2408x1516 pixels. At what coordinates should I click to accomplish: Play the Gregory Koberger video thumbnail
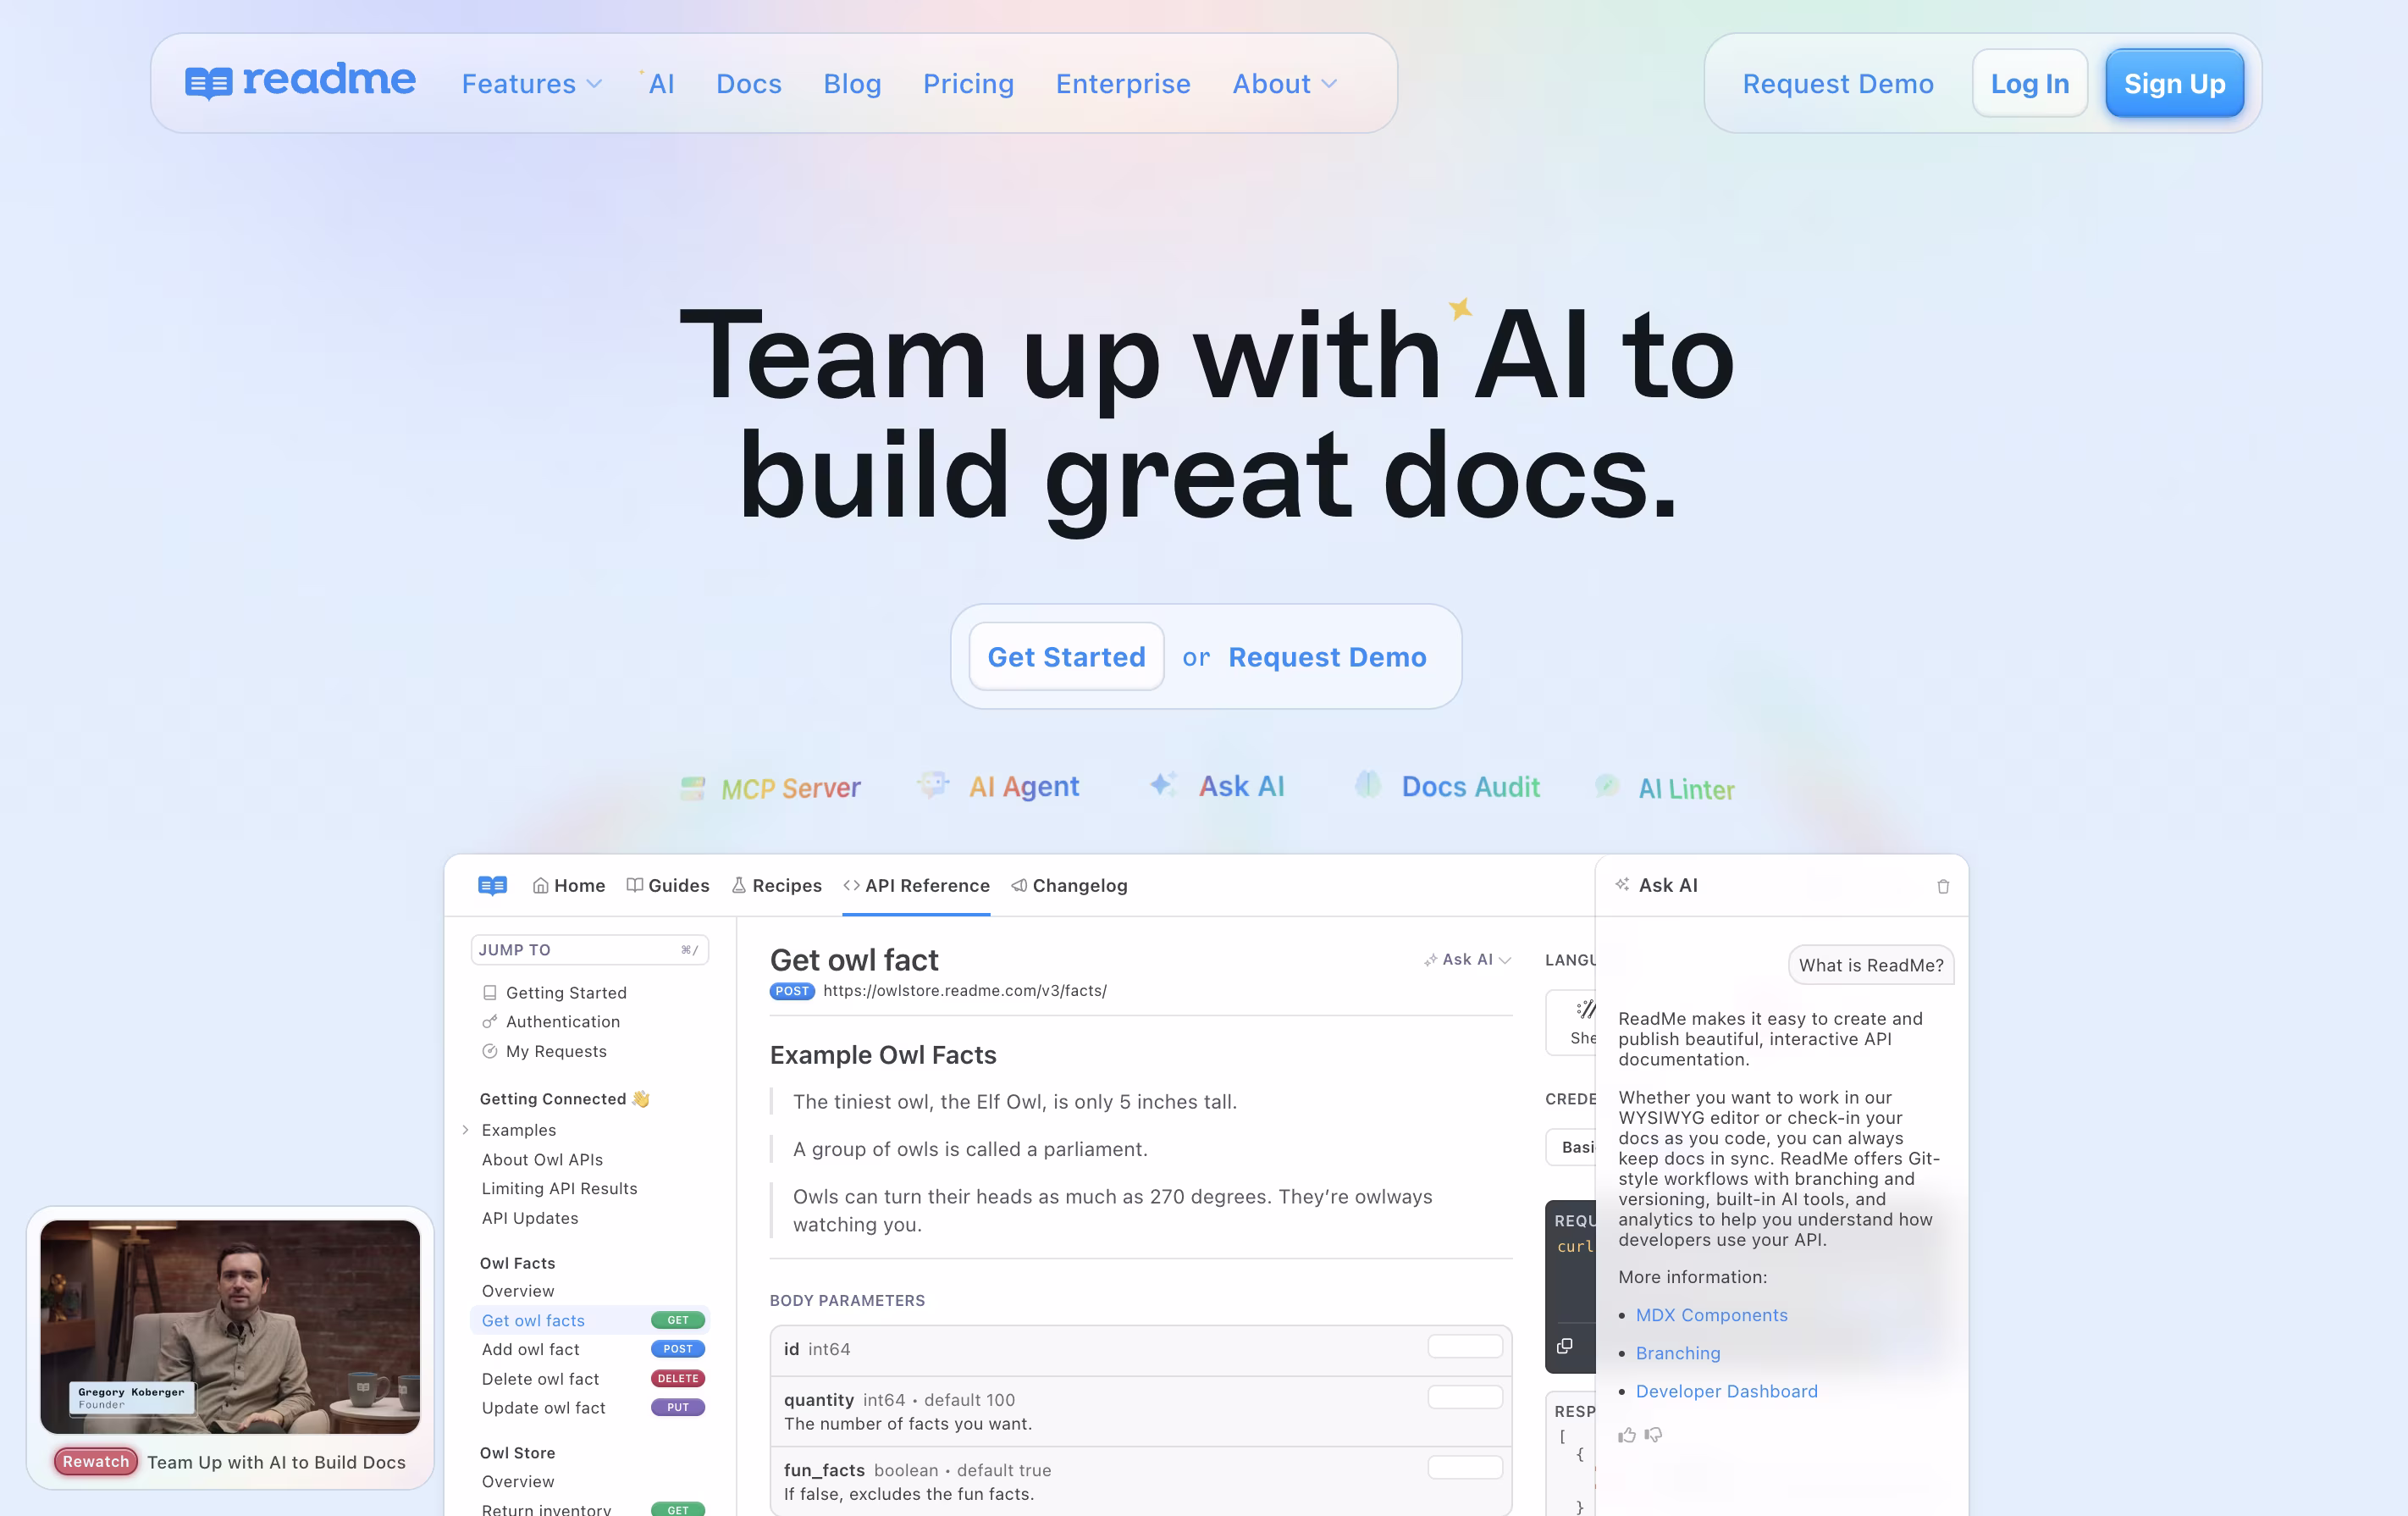tap(230, 1326)
